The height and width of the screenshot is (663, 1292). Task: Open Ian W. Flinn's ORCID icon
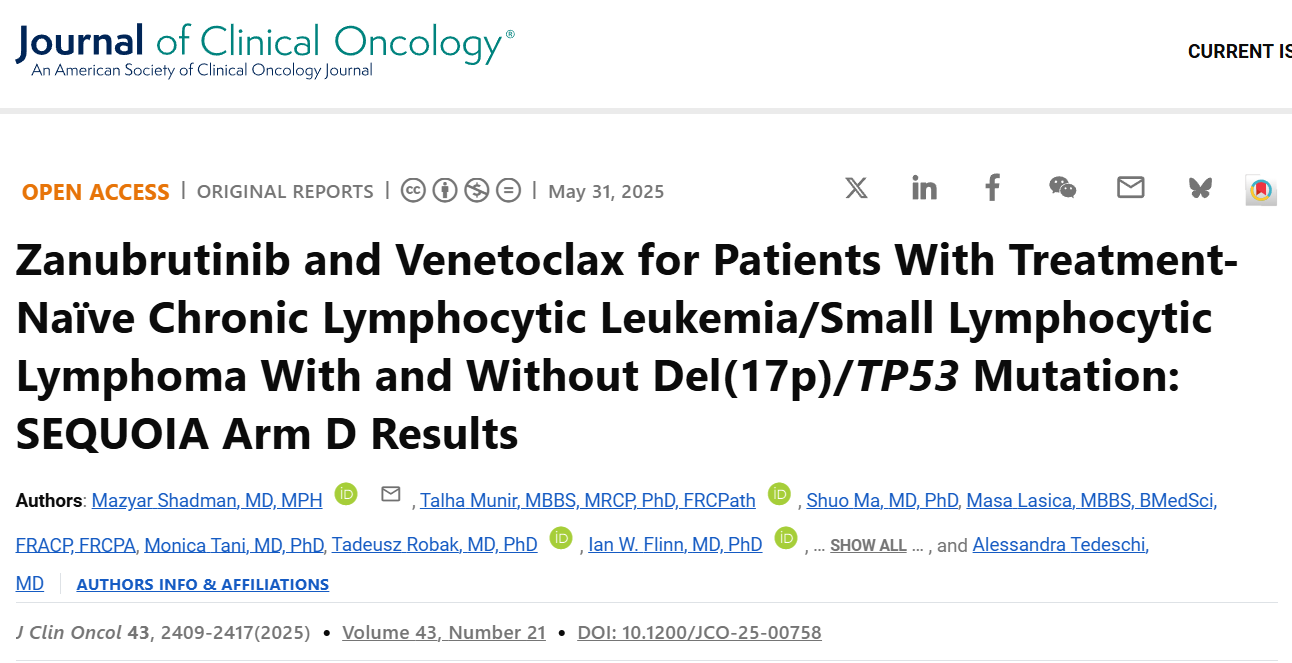coord(786,538)
